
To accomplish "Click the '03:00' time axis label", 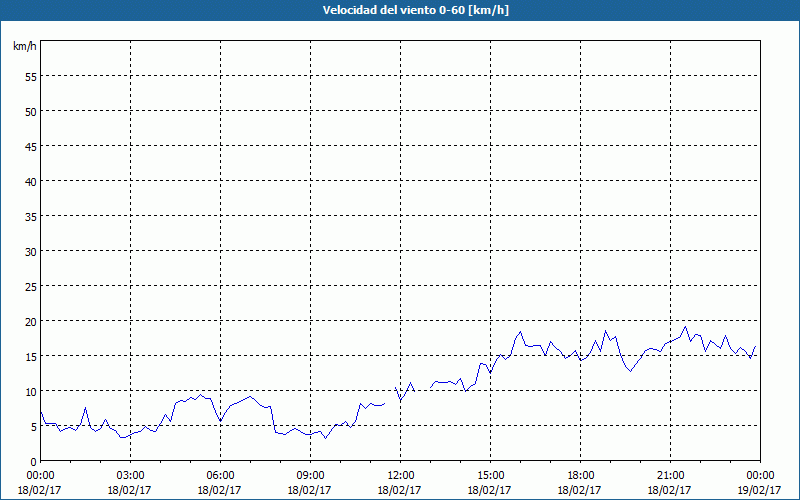I will pos(130,476).
